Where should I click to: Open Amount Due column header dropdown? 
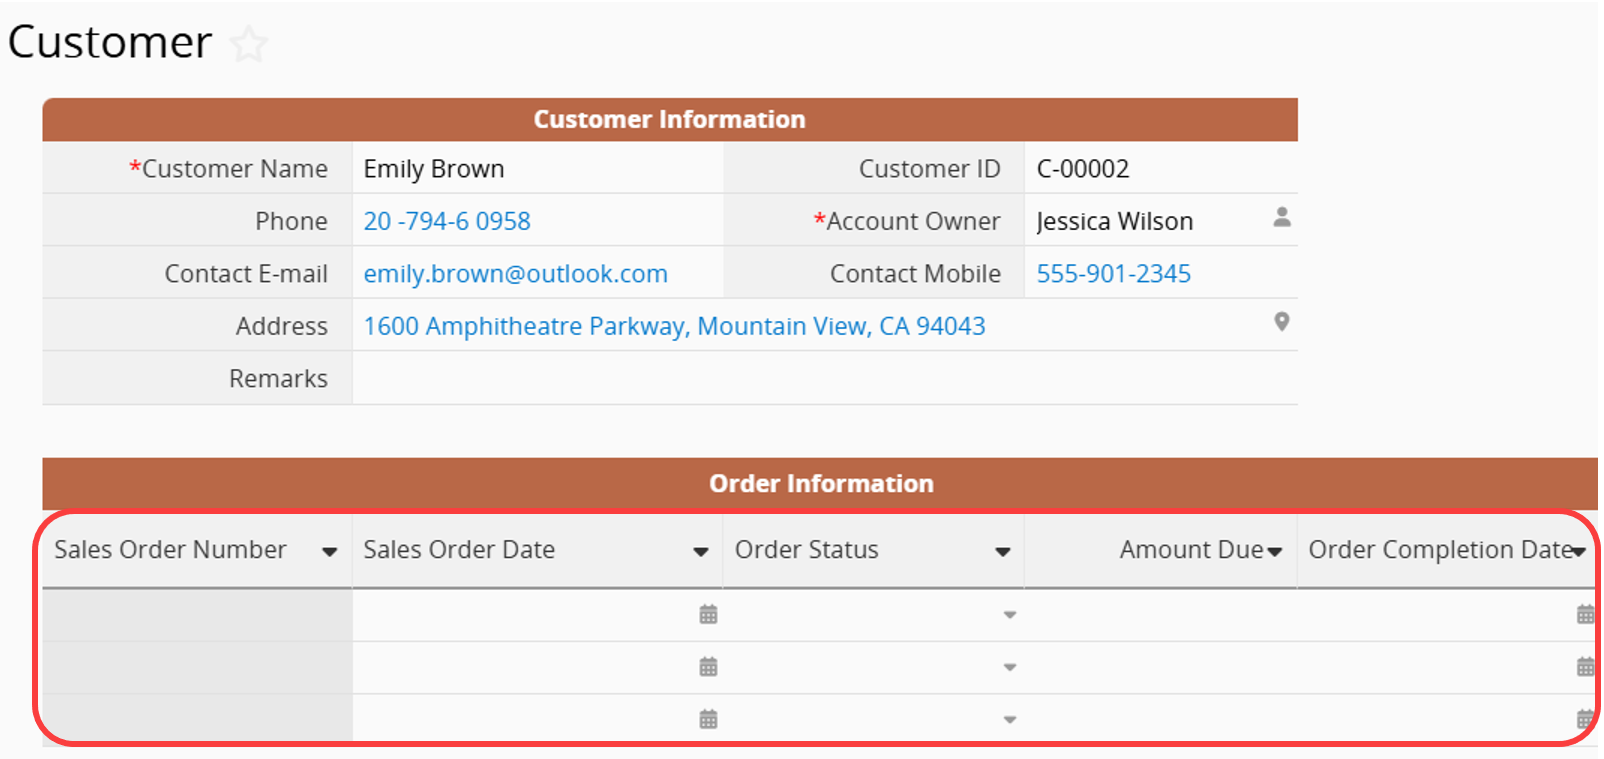(x=1274, y=552)
